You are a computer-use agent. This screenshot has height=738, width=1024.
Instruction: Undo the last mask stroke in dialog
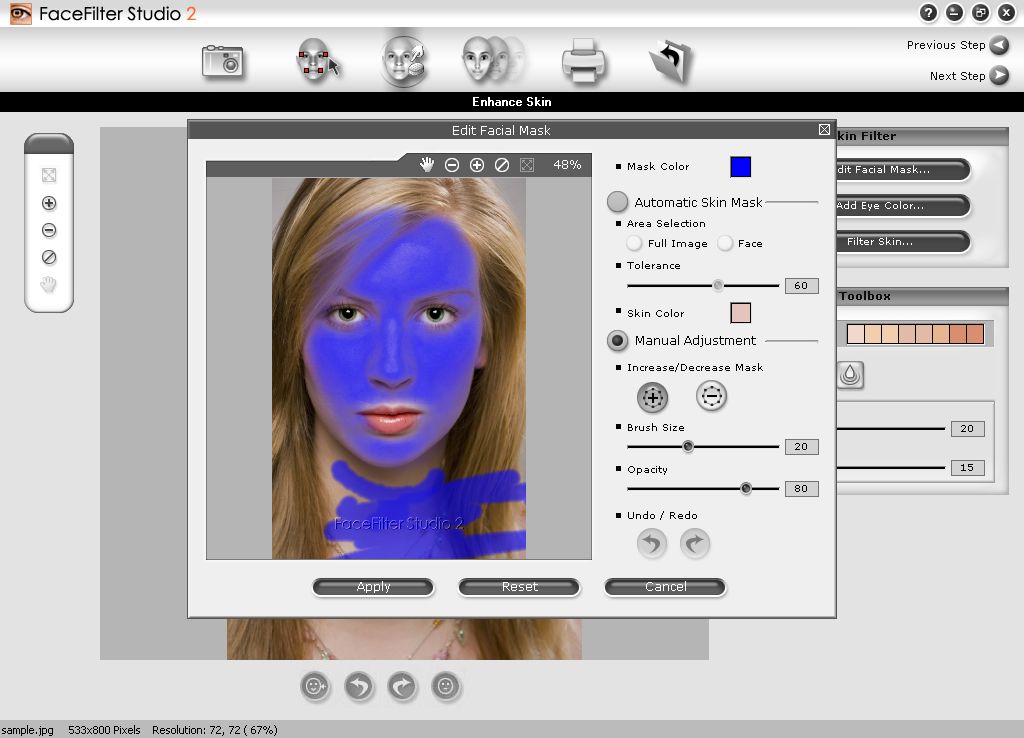(x=652, y=543)
